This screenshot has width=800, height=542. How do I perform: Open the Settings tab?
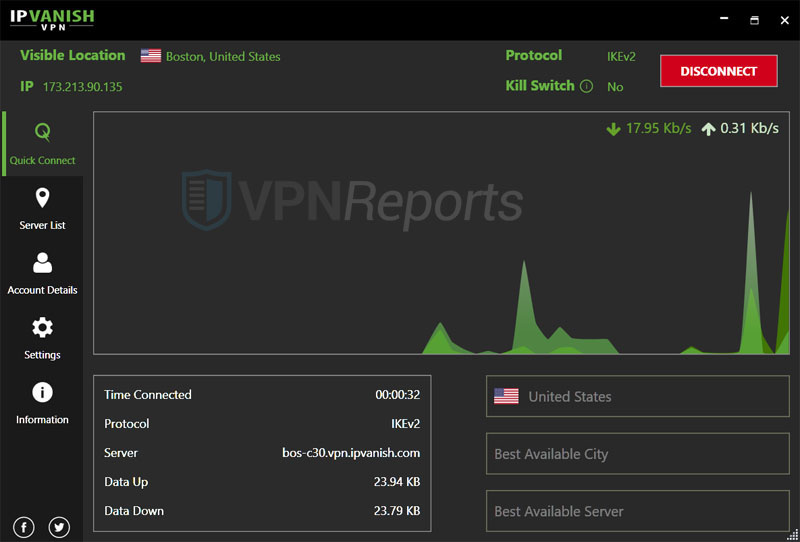pos(42,338)
